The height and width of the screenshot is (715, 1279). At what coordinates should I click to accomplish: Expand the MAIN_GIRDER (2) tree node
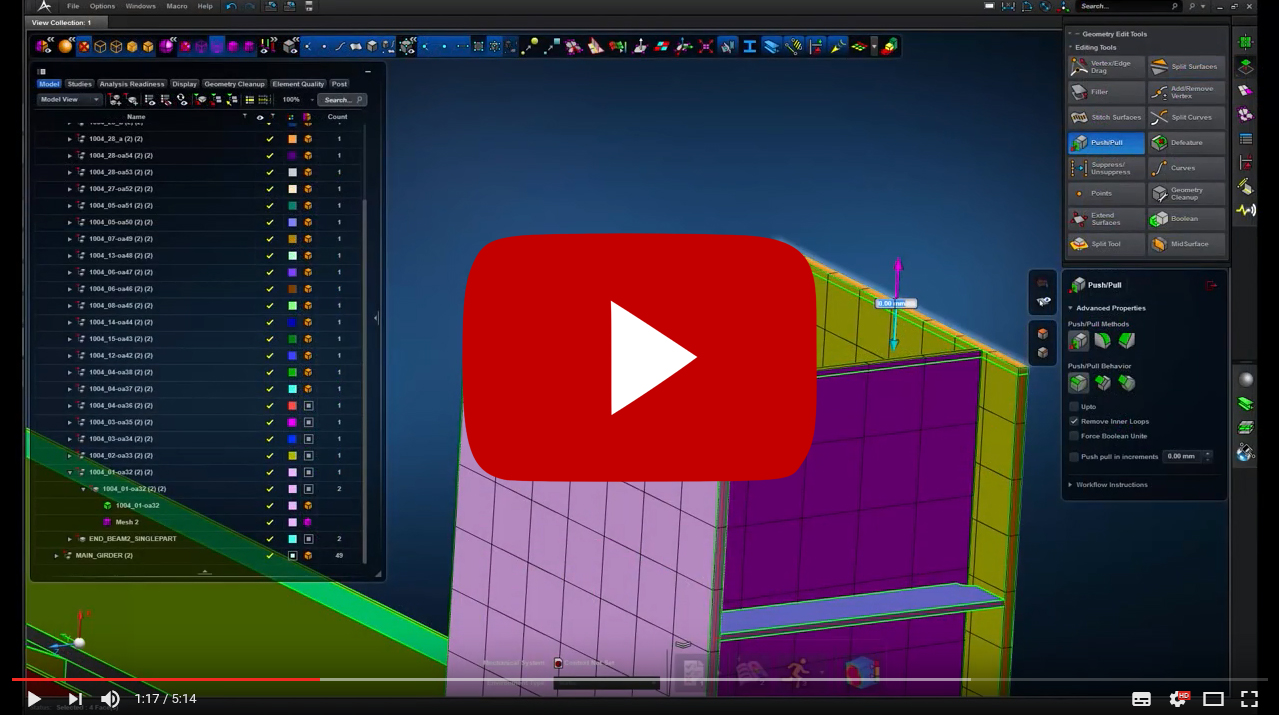pos(56,555)
